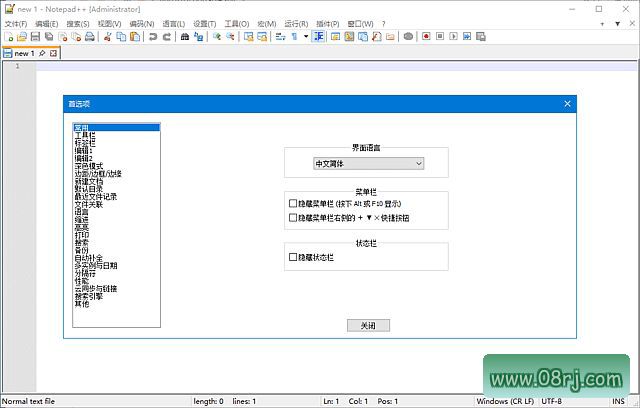
Task: Close the 首选项 dialog with the X
Action: (x=567, y=104)
